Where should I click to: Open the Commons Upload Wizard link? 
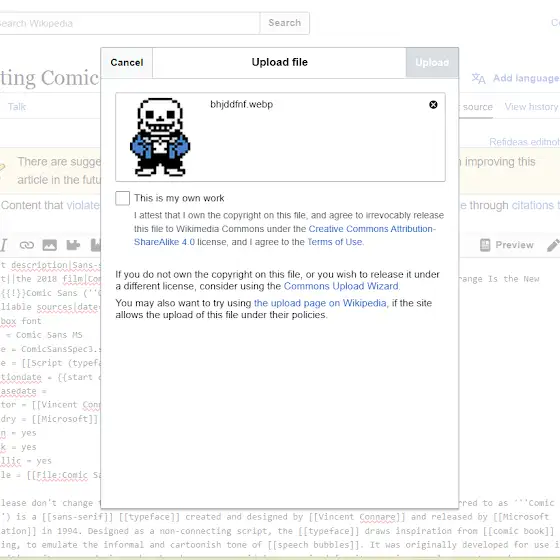(341, 286)
